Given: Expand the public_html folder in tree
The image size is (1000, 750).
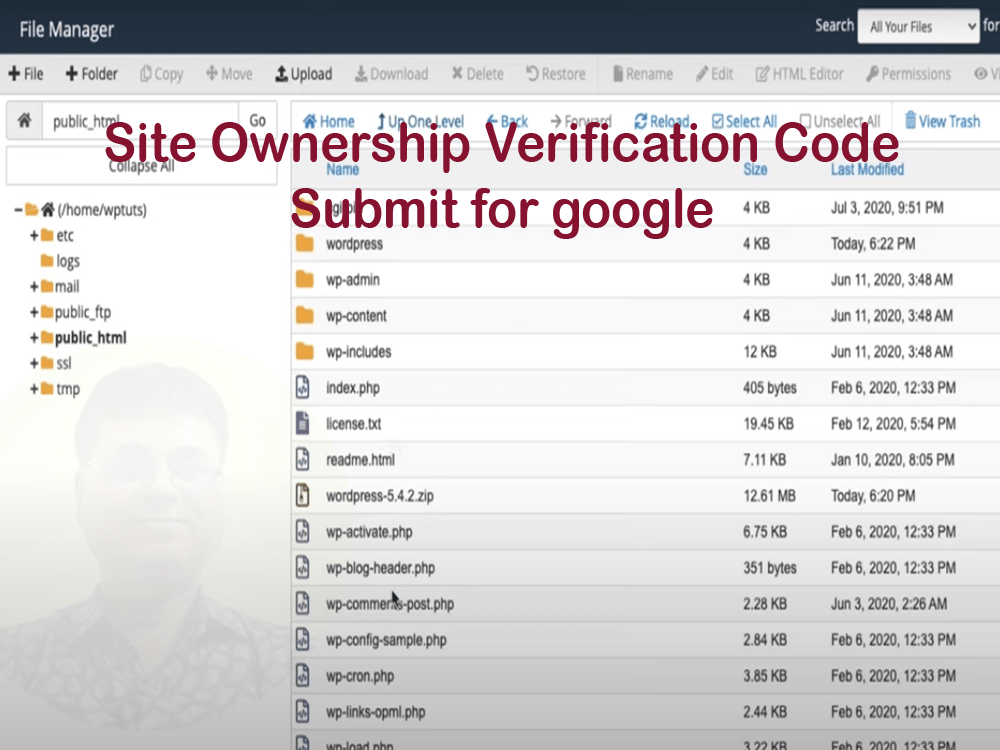Looking at the screenshot, I should pos(34,337).
